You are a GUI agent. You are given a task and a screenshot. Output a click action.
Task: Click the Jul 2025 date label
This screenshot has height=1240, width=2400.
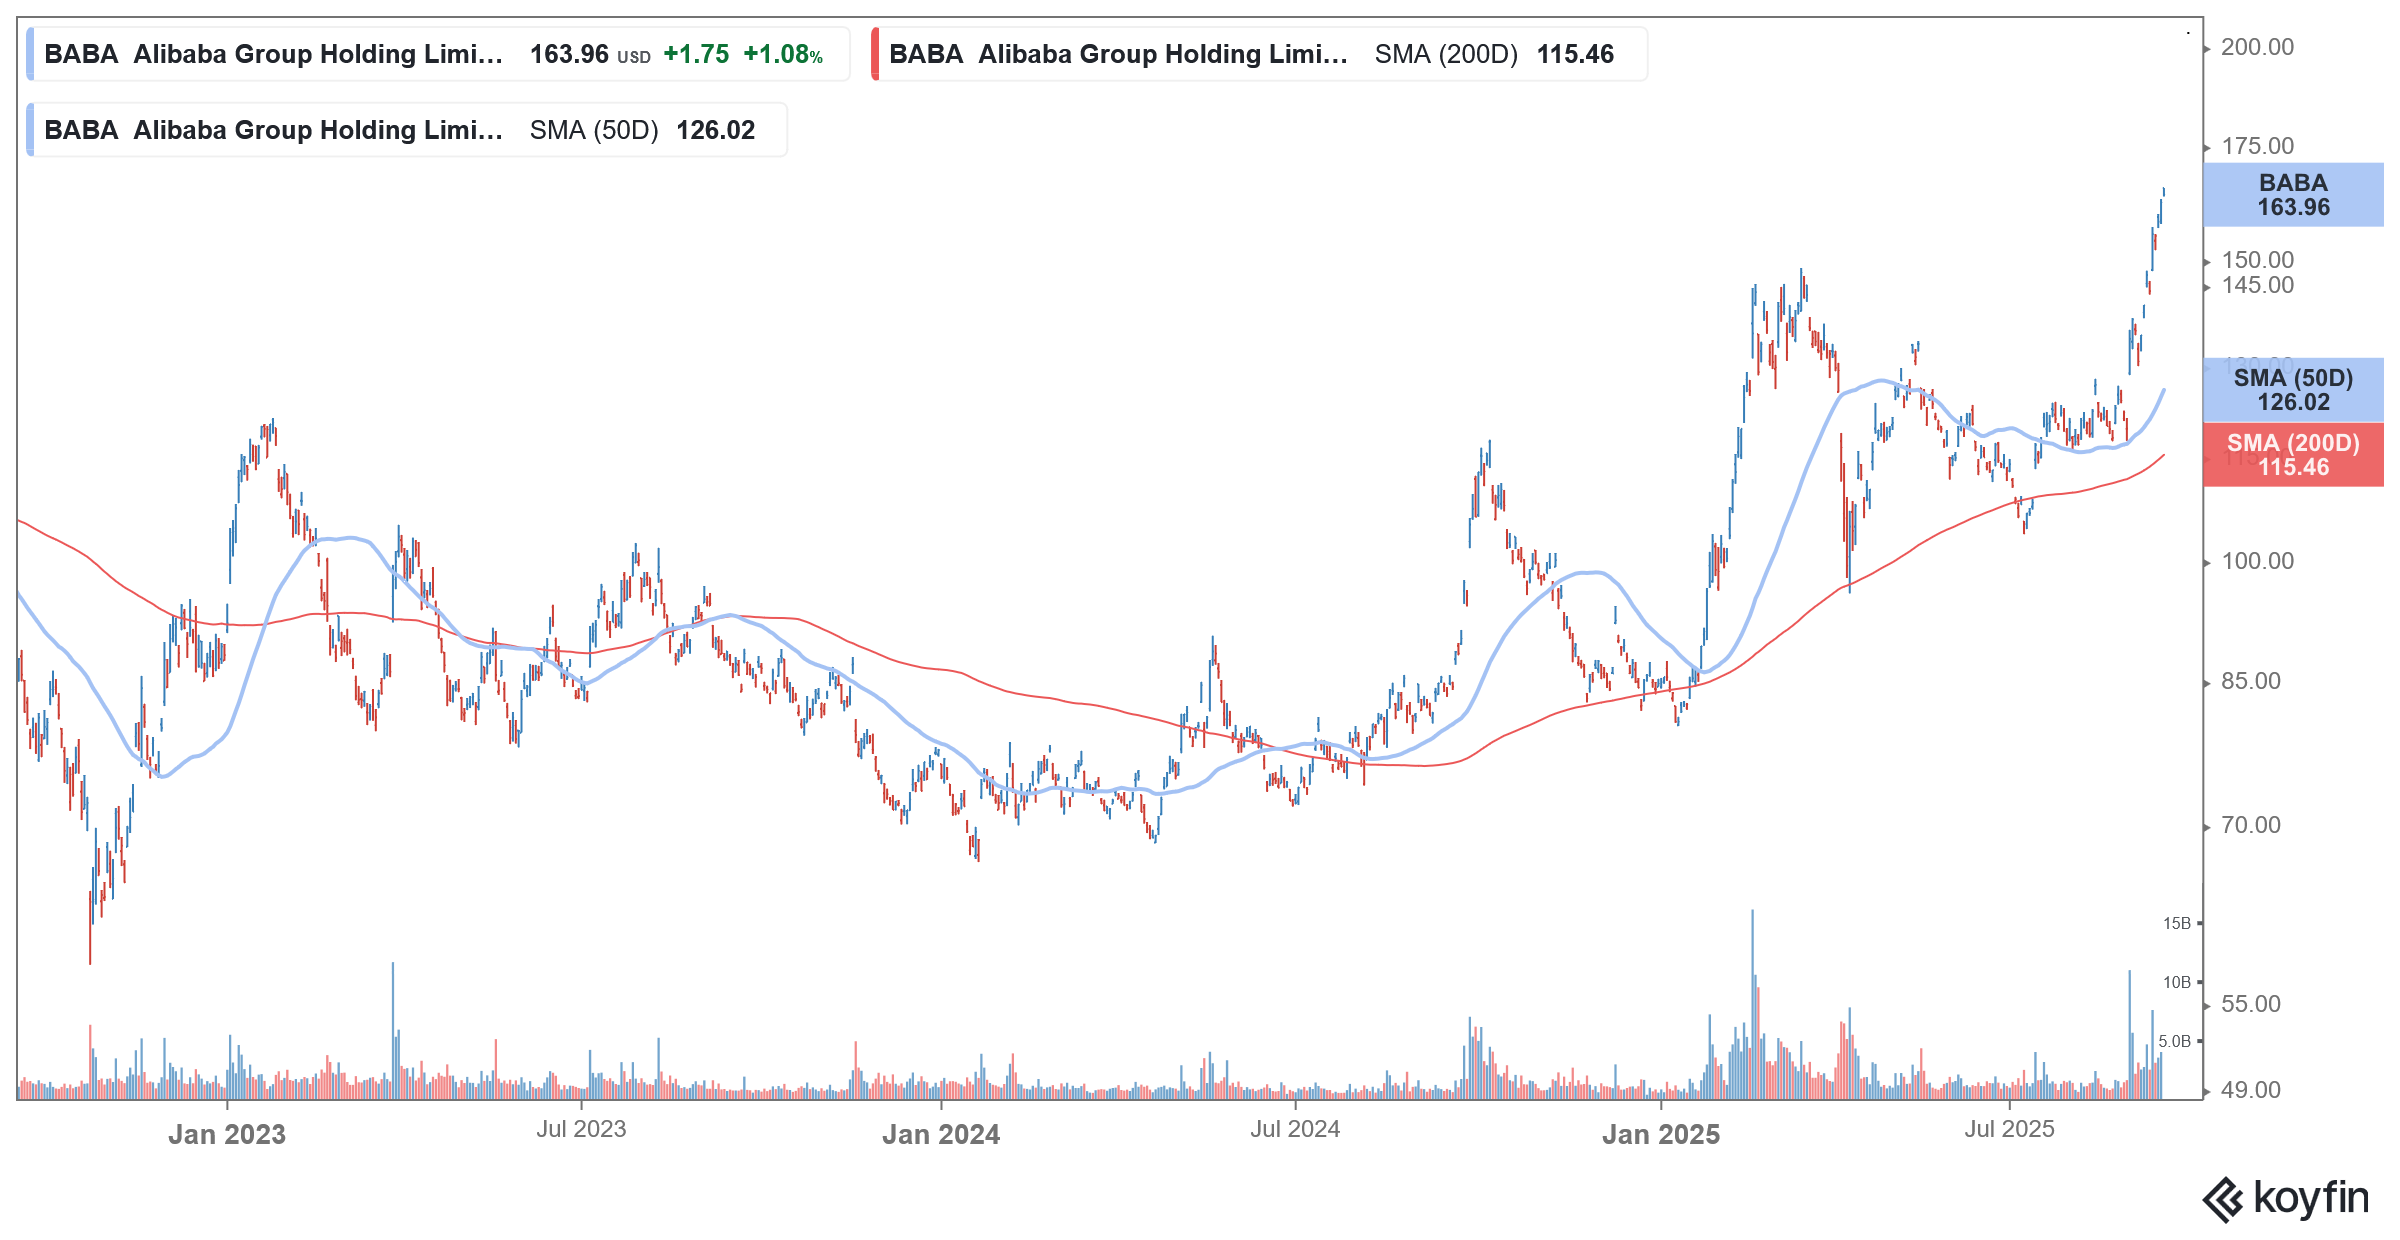coord(2009,1129)
